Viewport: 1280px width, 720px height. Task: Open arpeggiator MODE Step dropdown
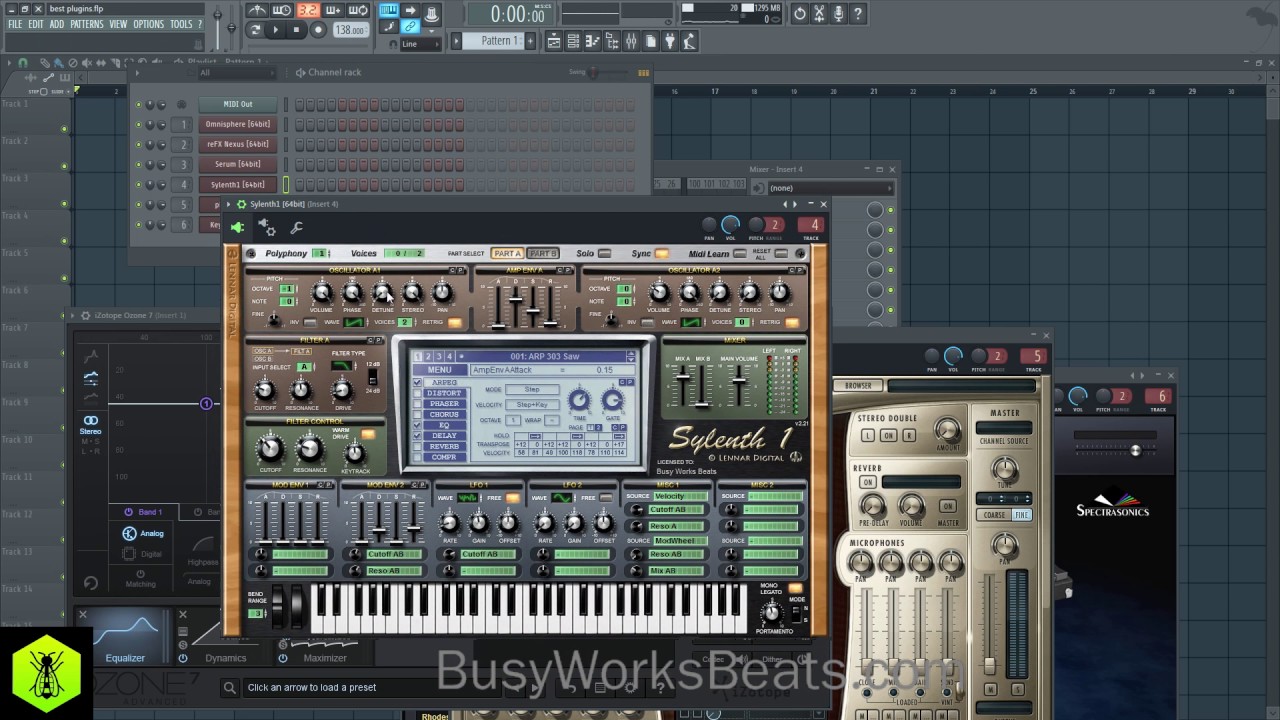[x=531, y=389]
